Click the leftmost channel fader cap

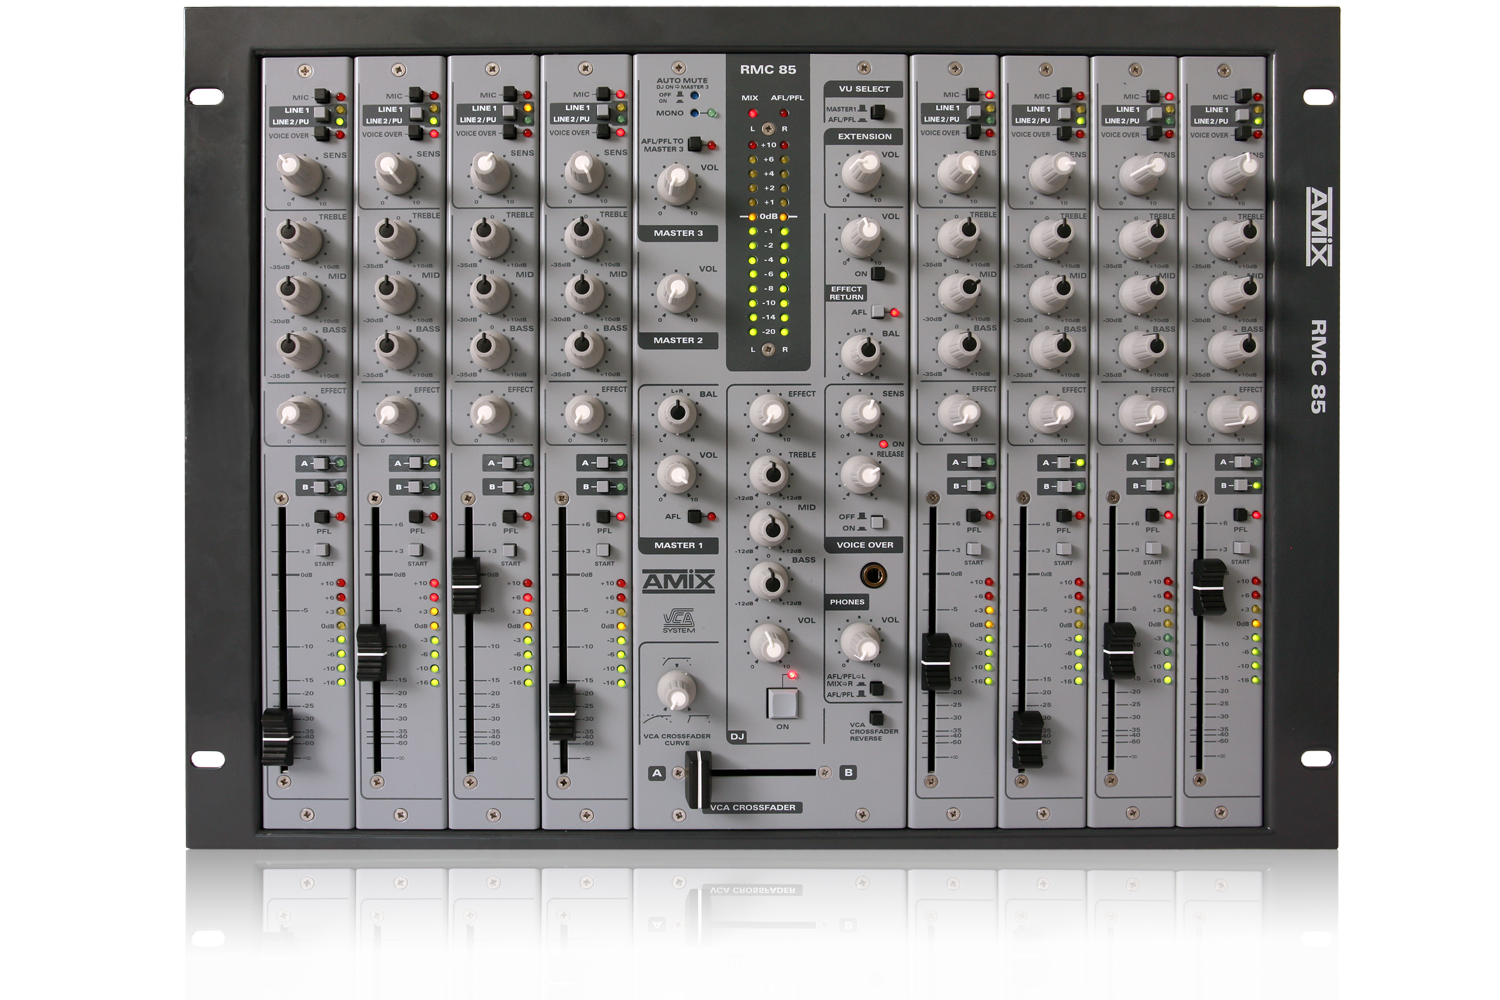(277, 737)
